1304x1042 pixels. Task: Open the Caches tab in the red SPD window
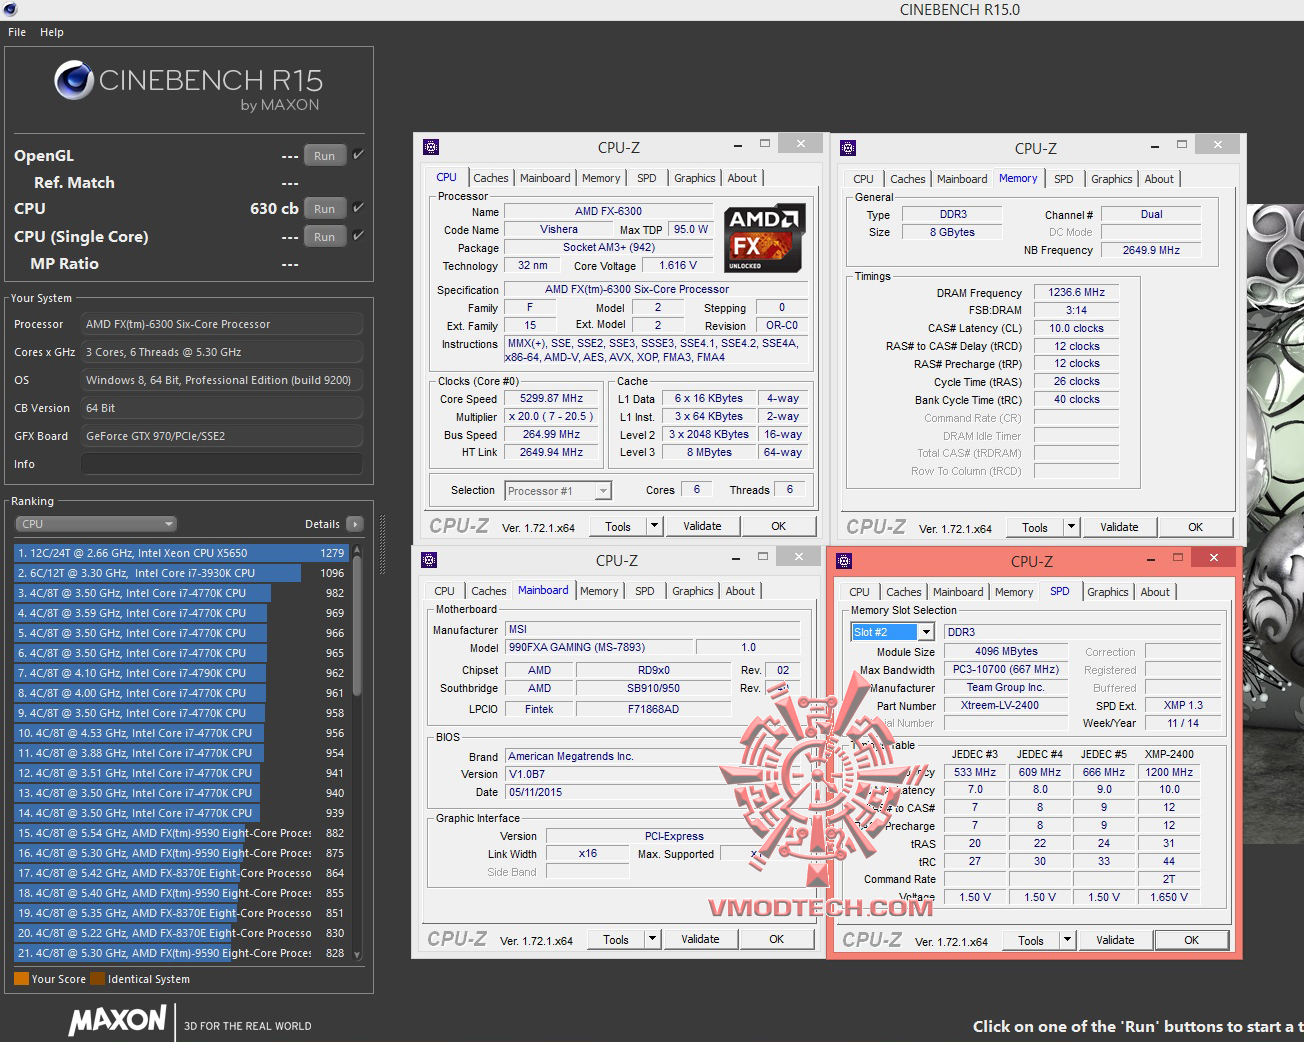point(904,592)
